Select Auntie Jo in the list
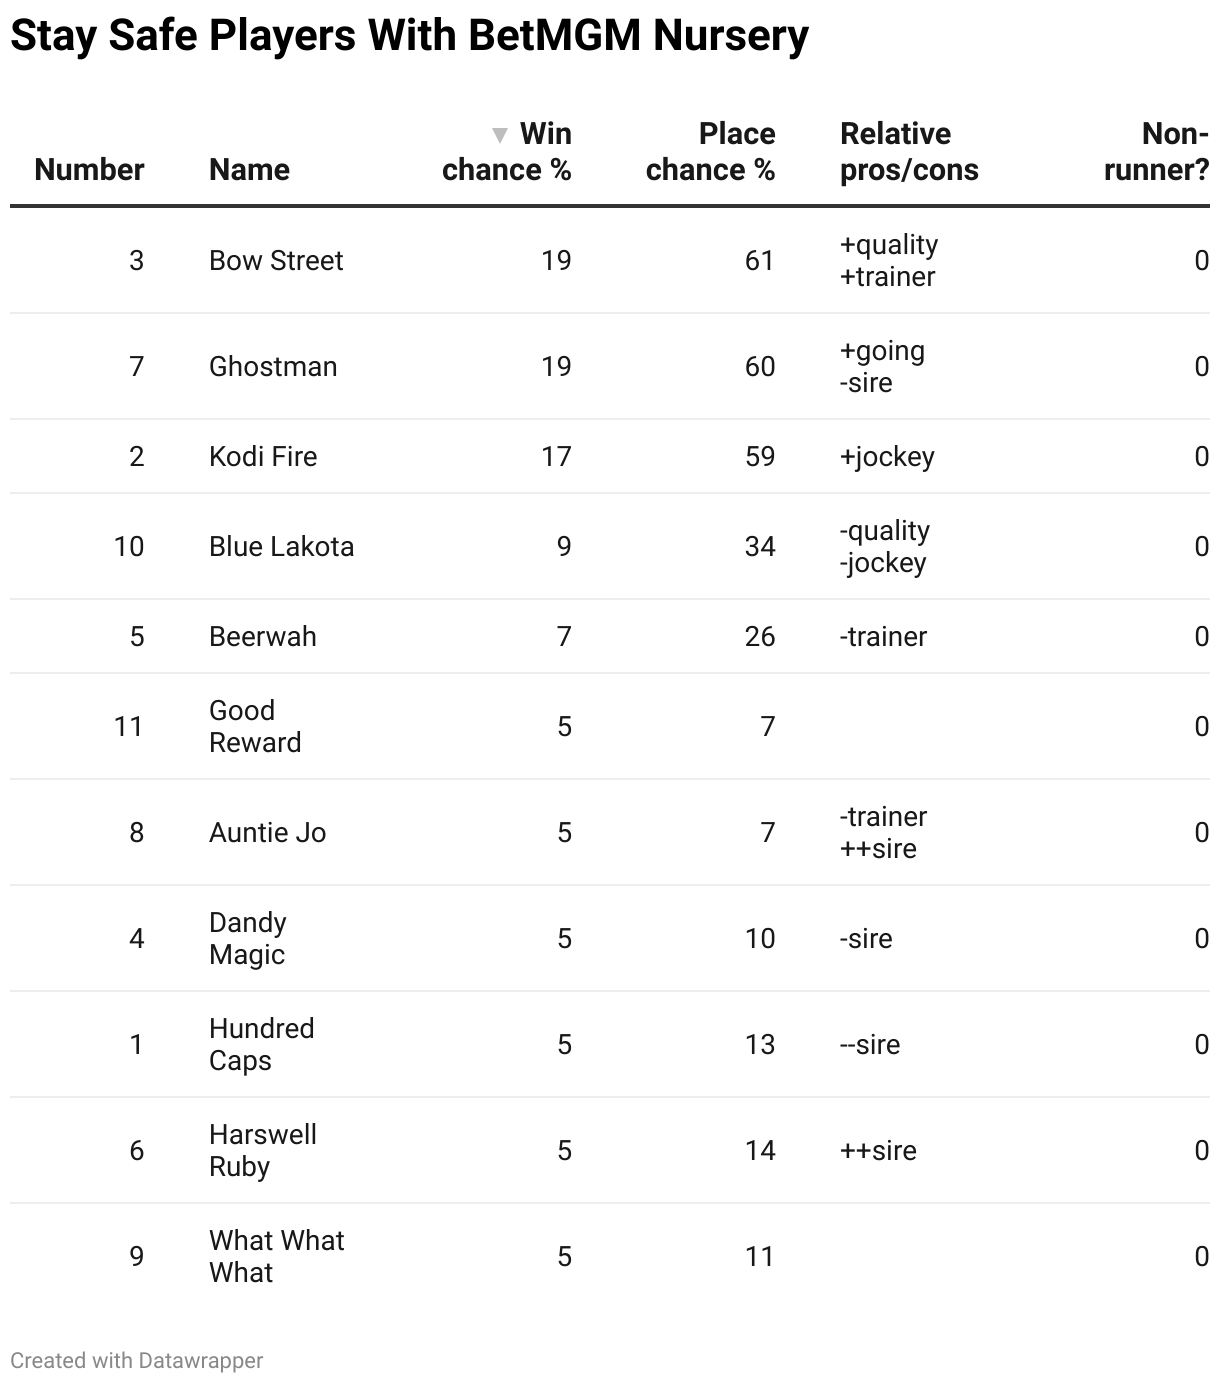1220x1384 pixels. coord(267,833)
